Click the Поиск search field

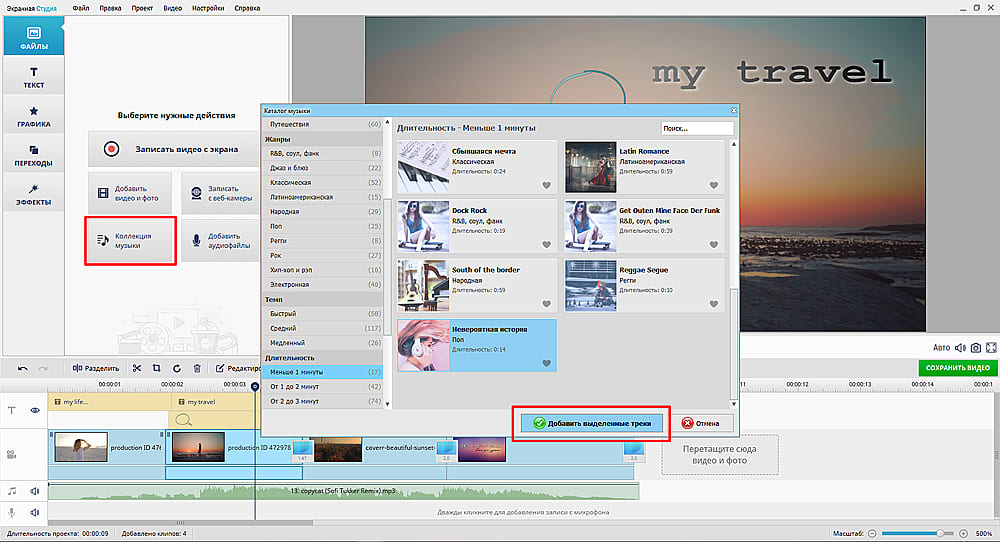(697, 128)
